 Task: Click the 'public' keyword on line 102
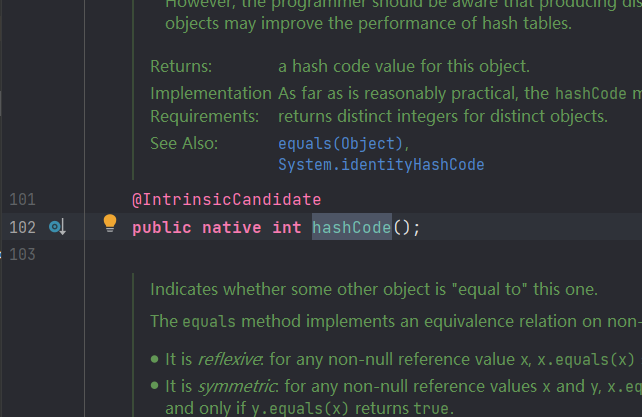(x=162, y=228)
